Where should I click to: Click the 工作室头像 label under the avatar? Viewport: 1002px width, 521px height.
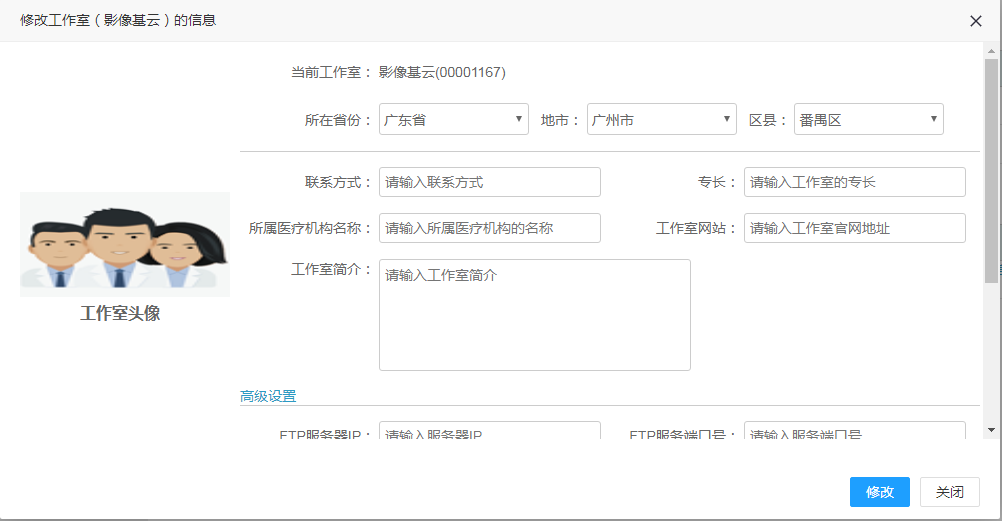120,313
